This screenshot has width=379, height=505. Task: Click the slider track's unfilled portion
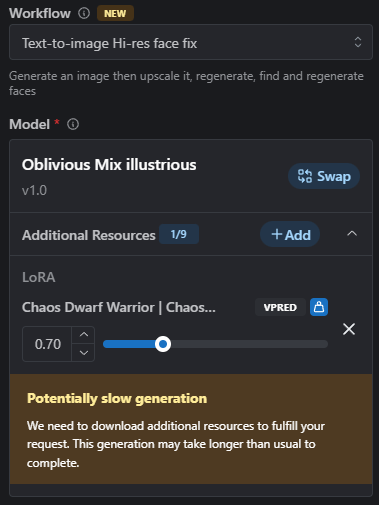[x=249, y=344]
